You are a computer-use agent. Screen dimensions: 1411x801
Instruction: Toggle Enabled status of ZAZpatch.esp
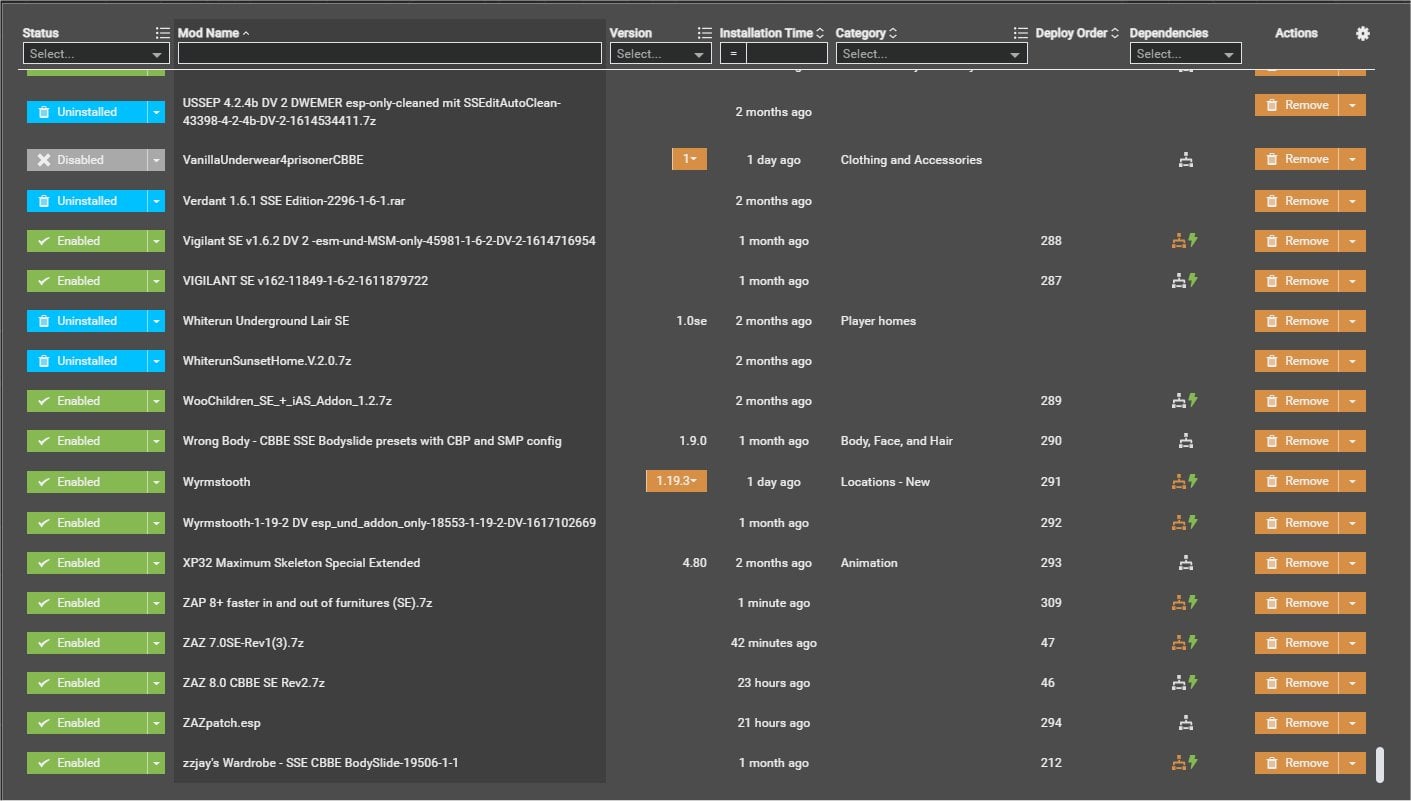(x=86, y=723)
